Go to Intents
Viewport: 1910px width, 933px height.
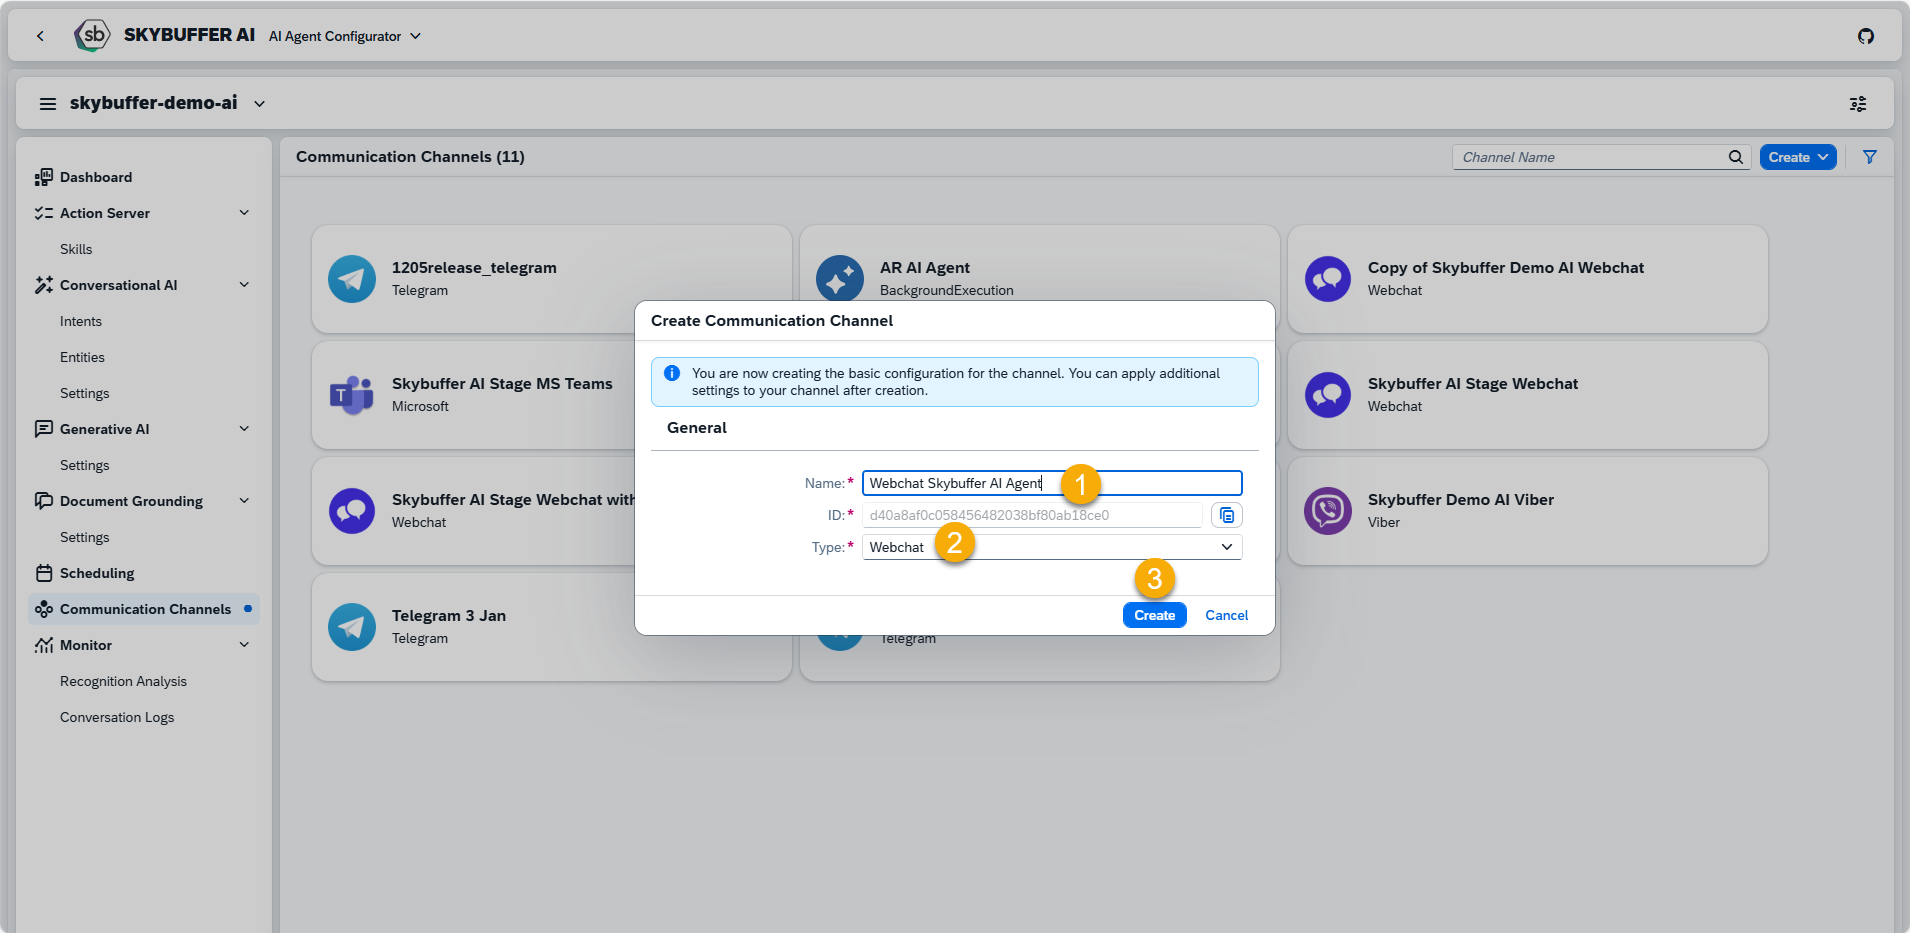coord(81,321)
